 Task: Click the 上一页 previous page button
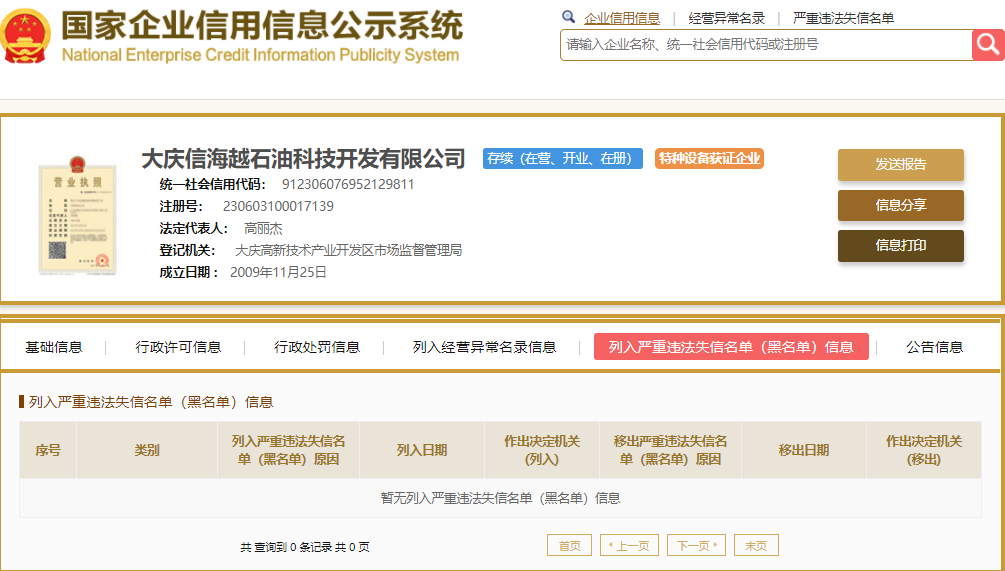pos(629,545)
